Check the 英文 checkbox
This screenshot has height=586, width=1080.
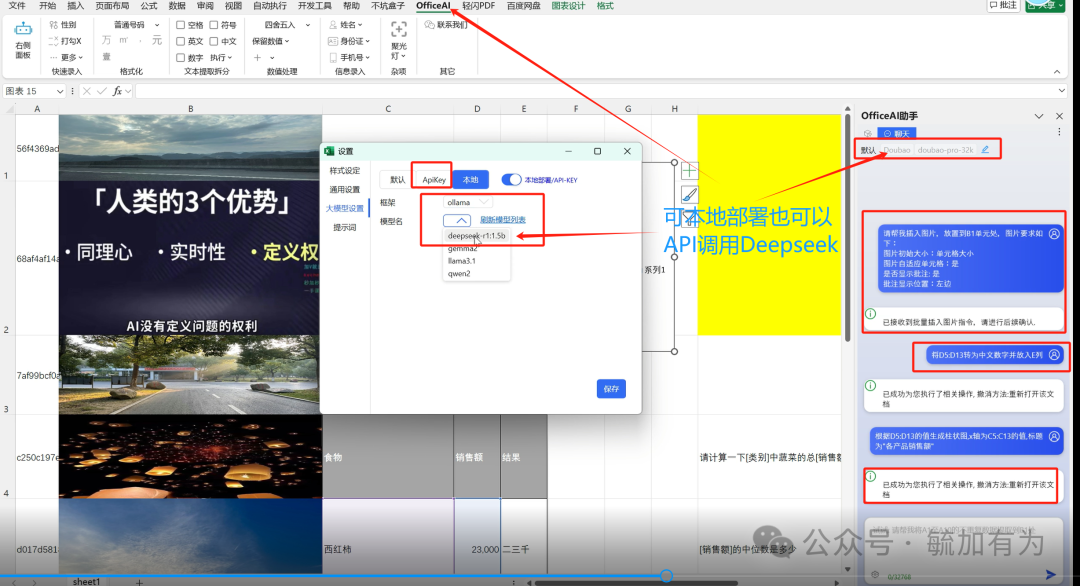(180, 41)
